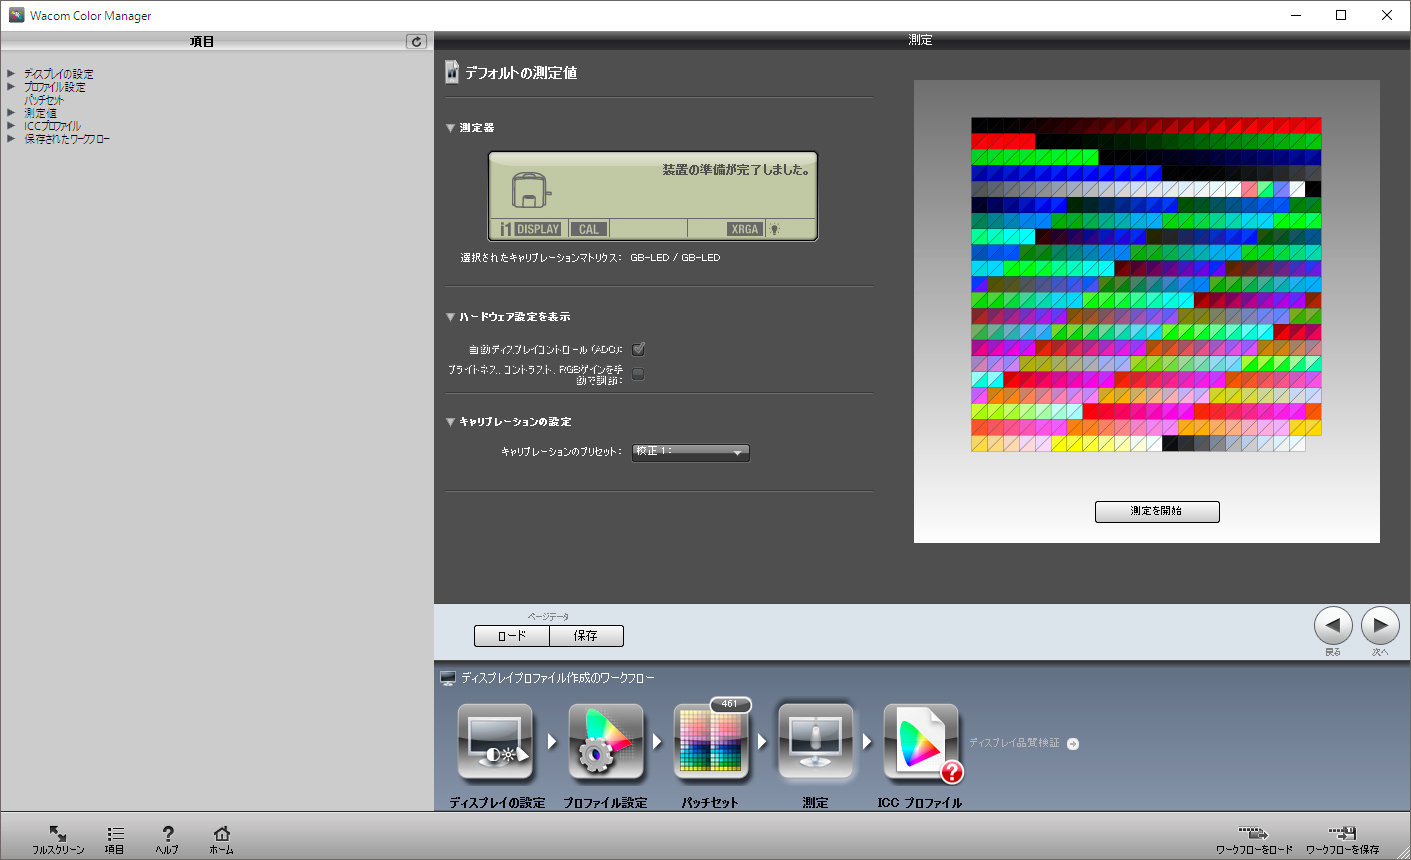Maximize the Wacom Color Manager window
The width and height of the screenshot is (1411, 860).
(x=1341, y=15)
